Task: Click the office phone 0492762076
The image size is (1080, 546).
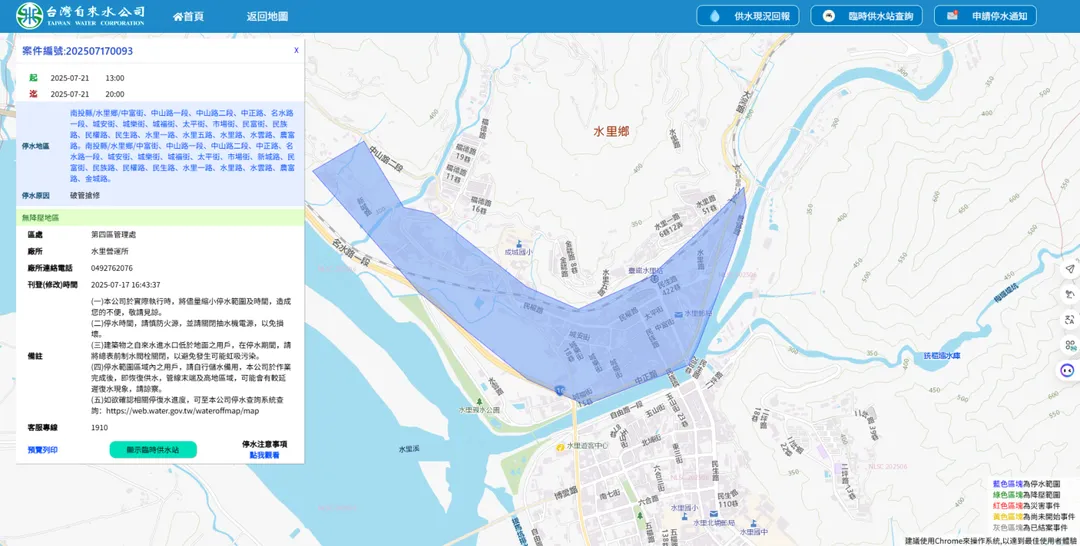Action: [x=112, y=268]
